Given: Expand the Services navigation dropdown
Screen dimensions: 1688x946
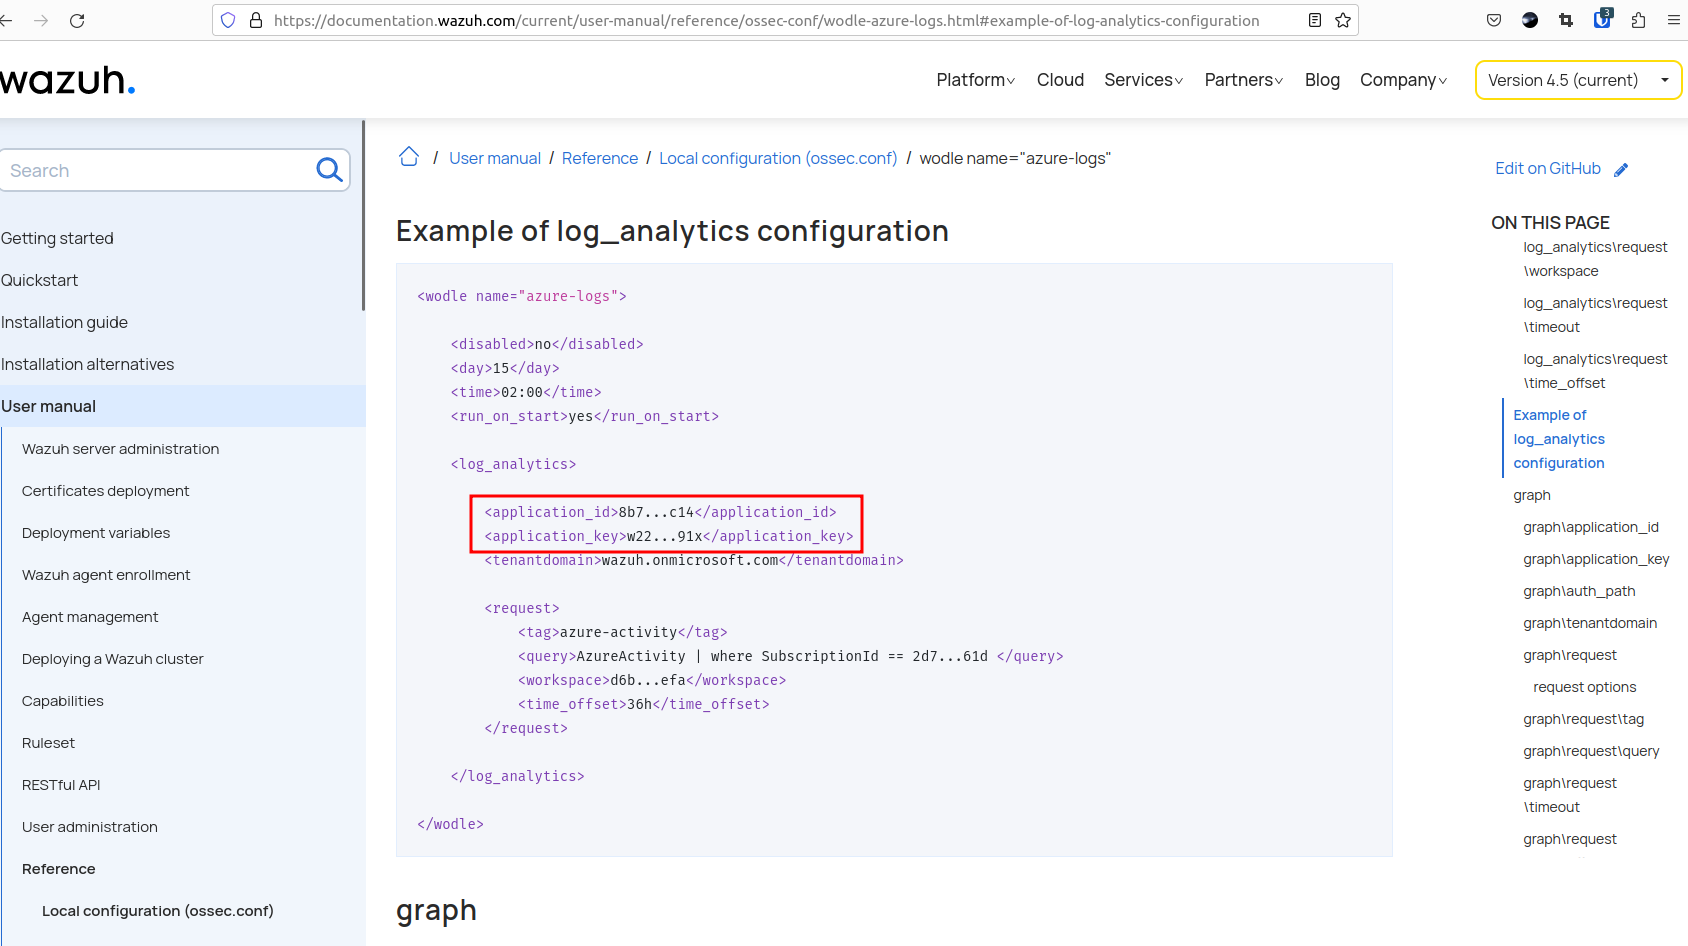Looking at the screenshot, I should [1142, 80].
